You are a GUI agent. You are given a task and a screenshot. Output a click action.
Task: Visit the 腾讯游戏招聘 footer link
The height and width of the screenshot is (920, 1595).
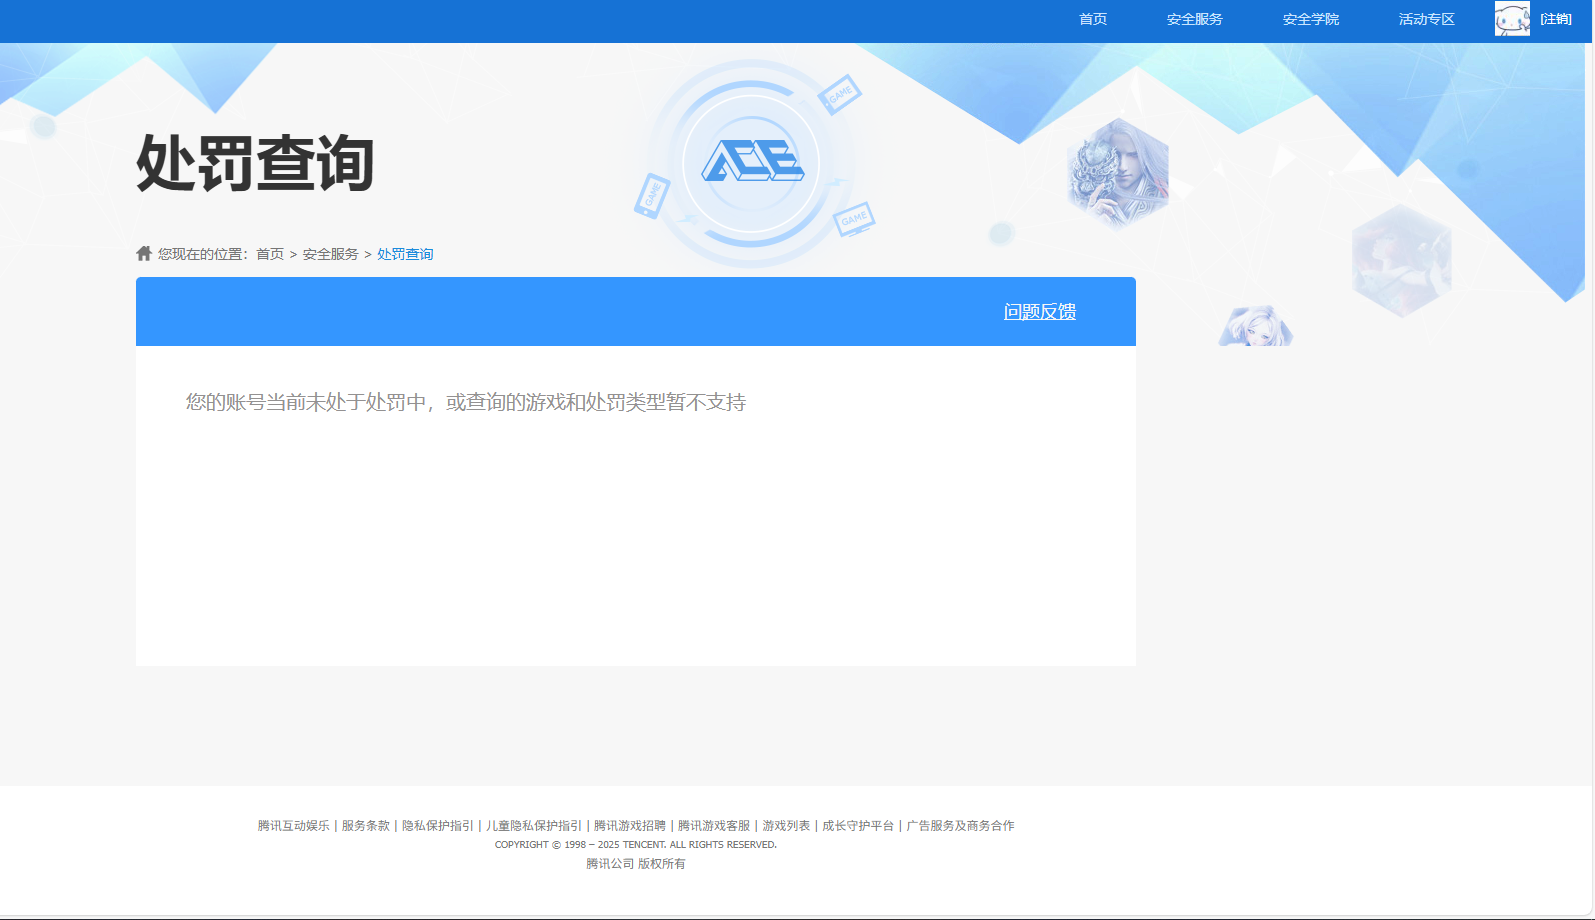(x=629, y=826)
